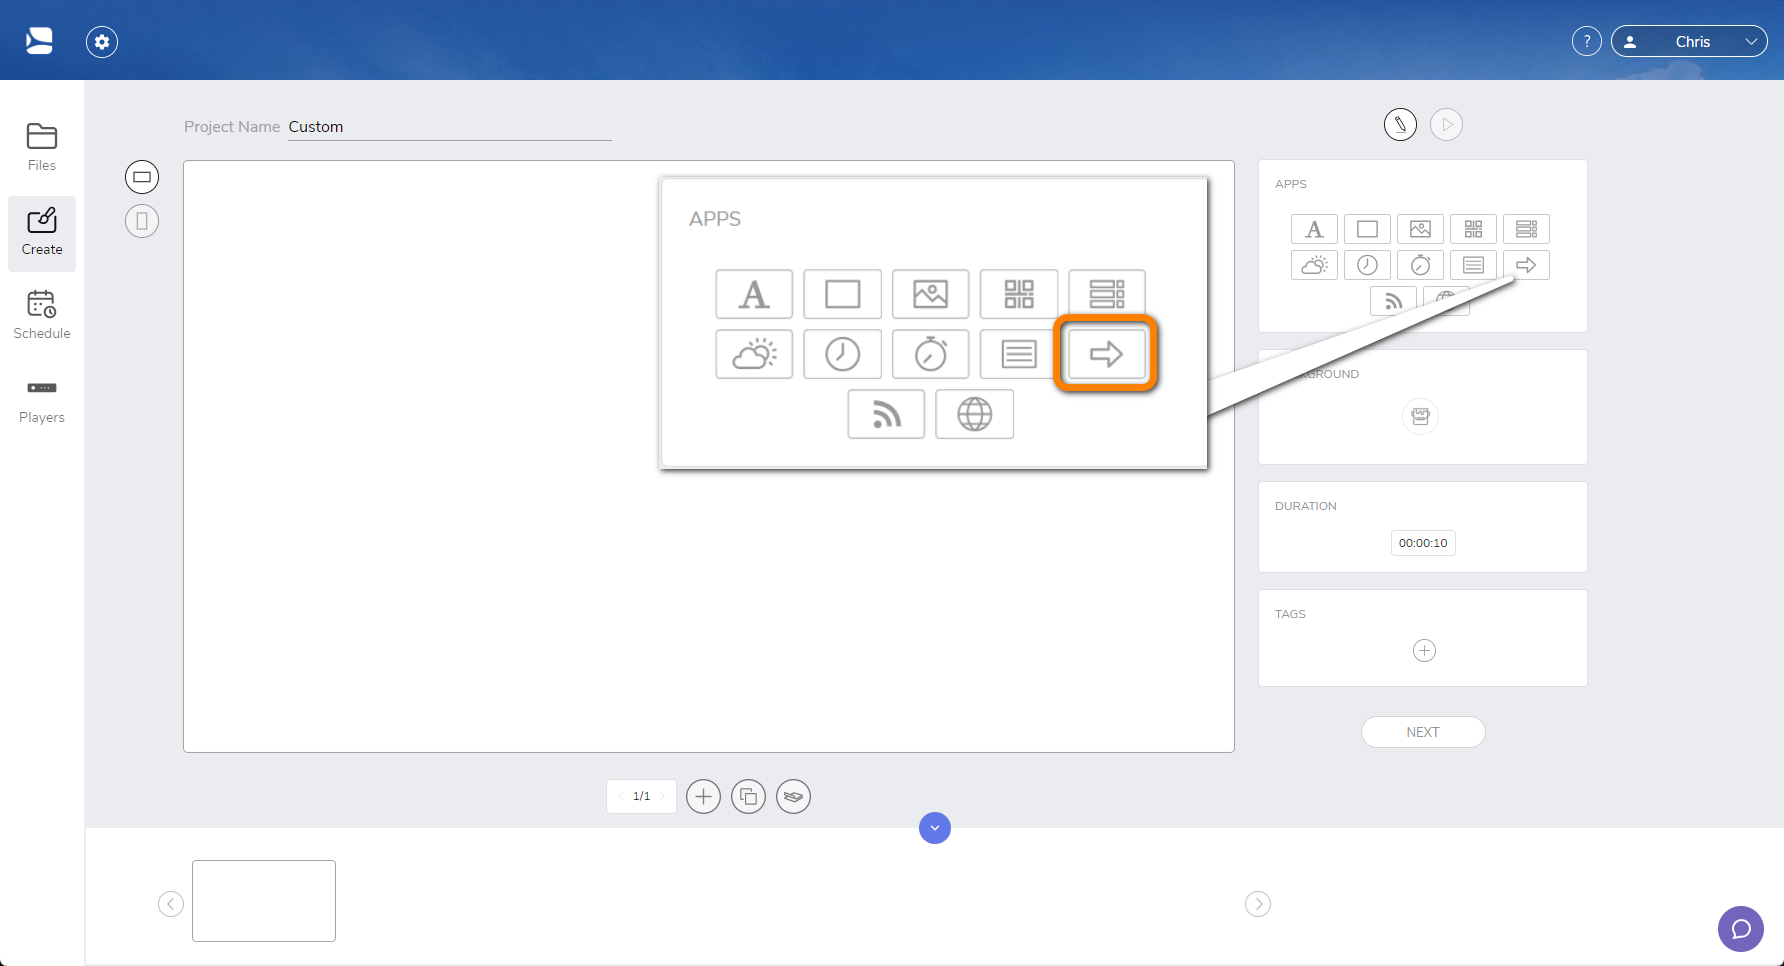The image size is (1784, 966).
Task: Click the NEXT button
Action: coord(1422,731)
